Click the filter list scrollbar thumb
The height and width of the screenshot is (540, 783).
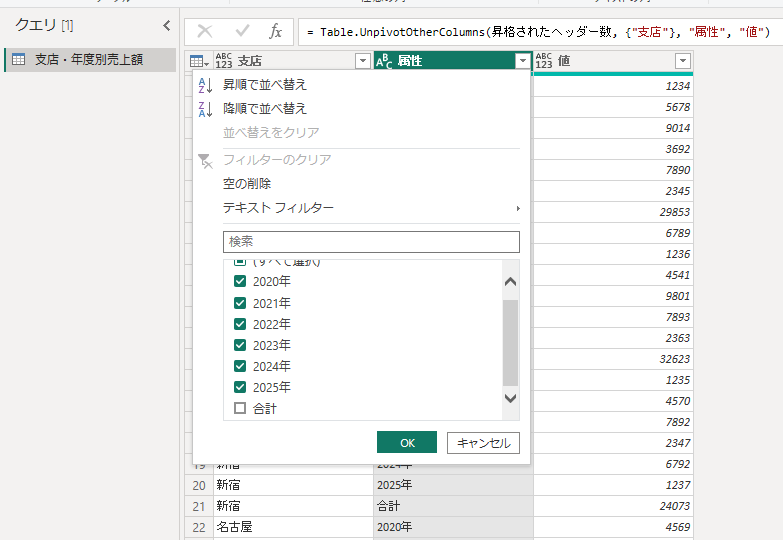pyautogui.click(x=510, y=343)
